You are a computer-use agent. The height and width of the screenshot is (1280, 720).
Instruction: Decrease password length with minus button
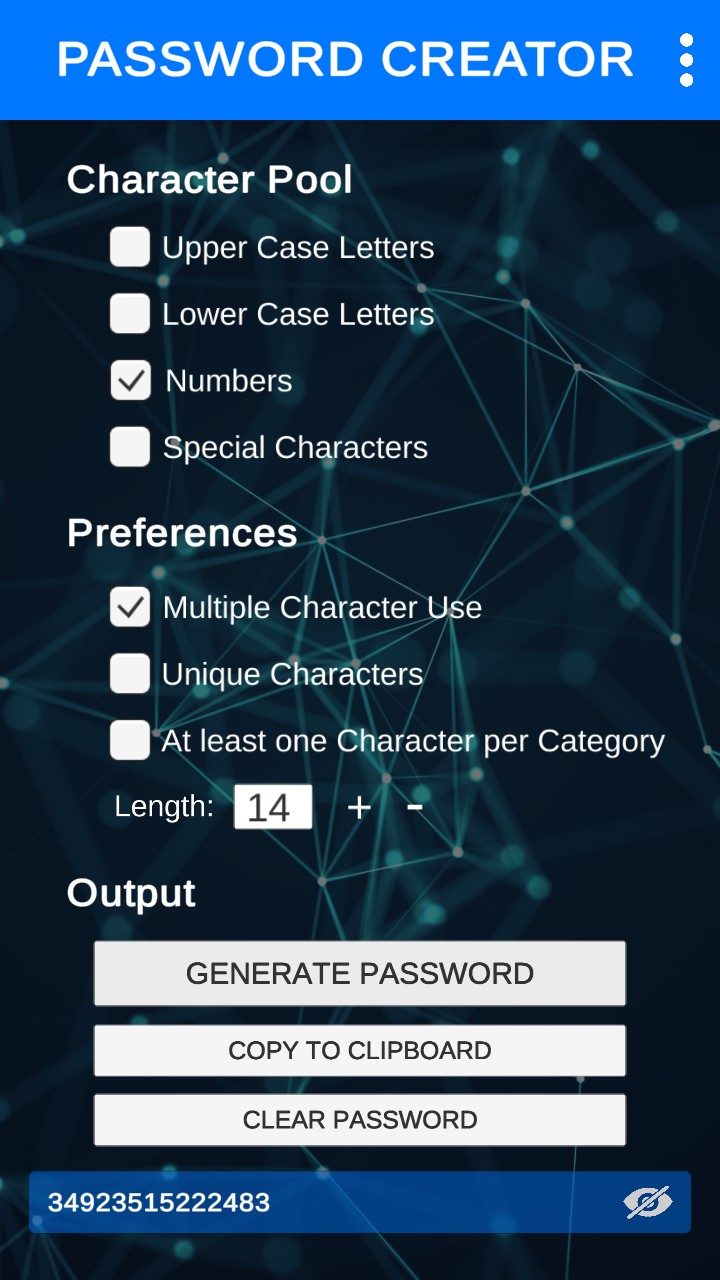[415, 806]
